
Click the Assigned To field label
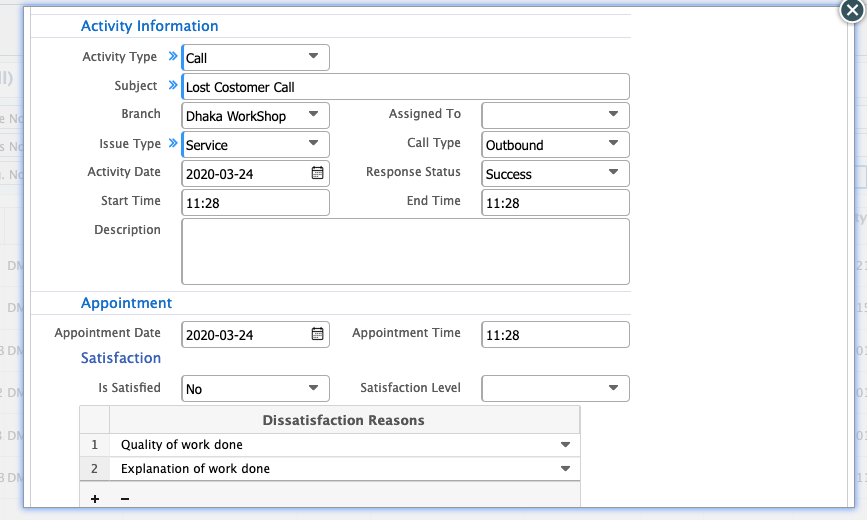tap(425, 114)
